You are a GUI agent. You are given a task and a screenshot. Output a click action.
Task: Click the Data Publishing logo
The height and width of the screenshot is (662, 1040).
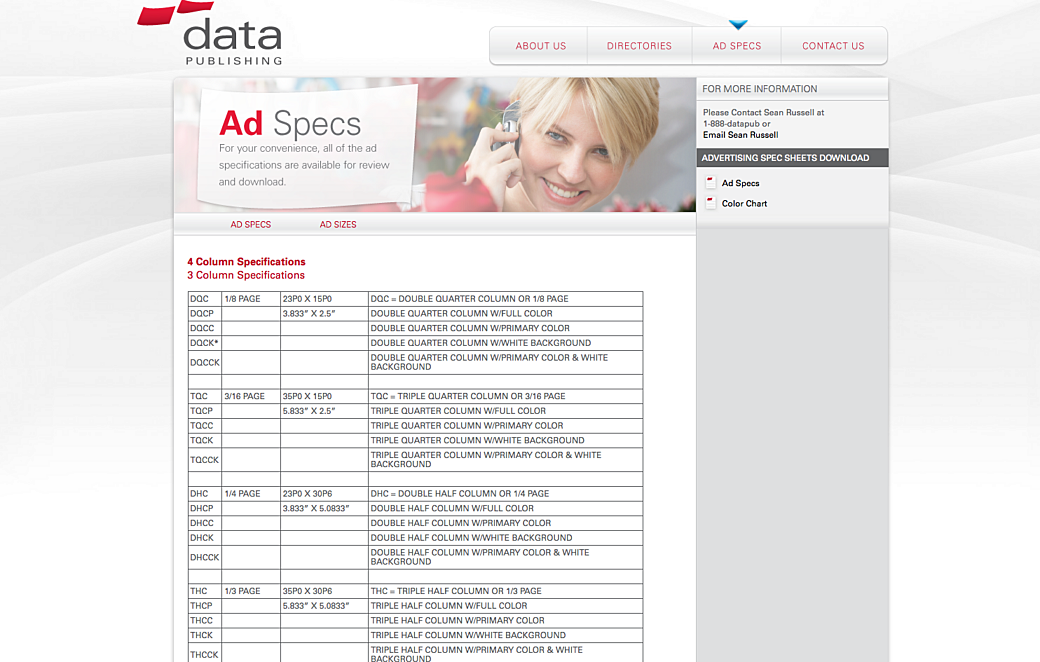pos(222,35)
